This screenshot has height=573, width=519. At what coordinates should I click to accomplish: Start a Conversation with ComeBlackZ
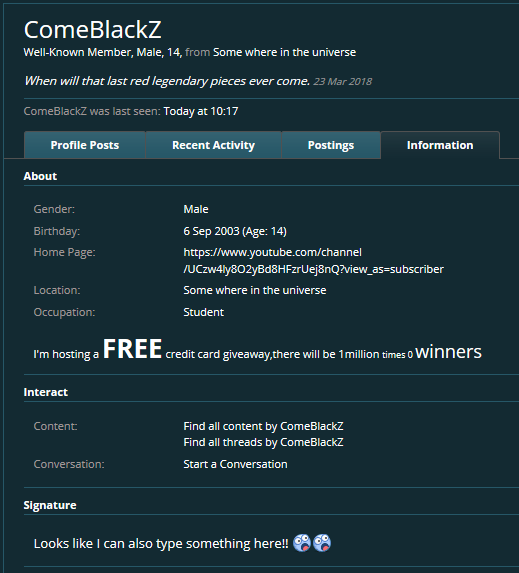pos(235,464)
